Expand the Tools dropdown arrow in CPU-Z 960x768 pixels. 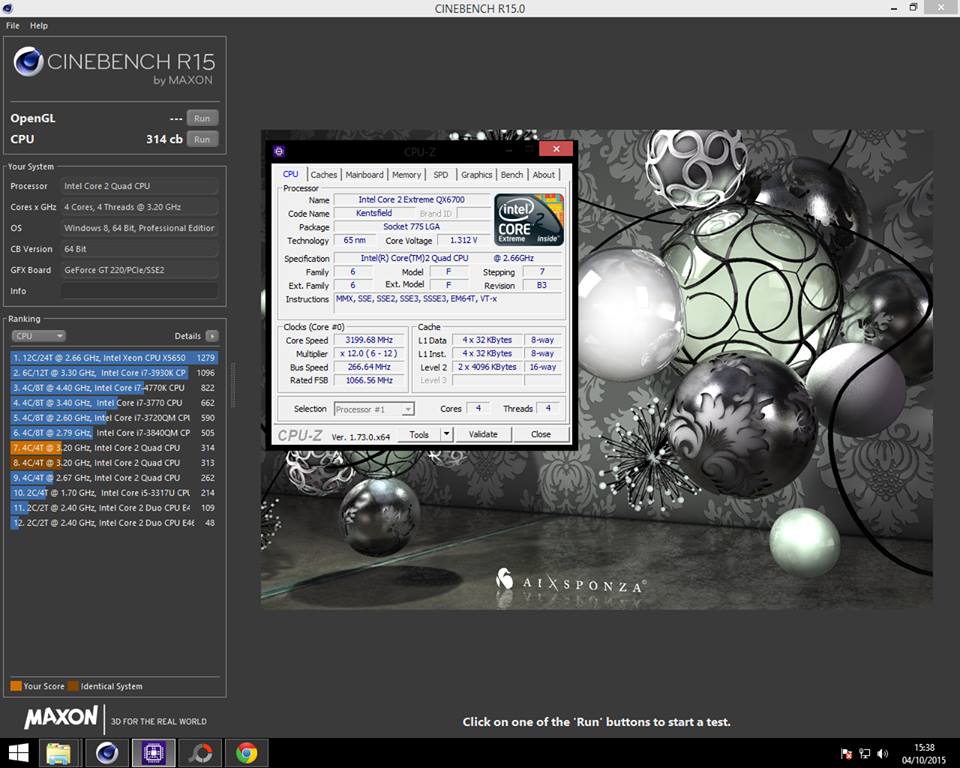click(x=446, y=434)
